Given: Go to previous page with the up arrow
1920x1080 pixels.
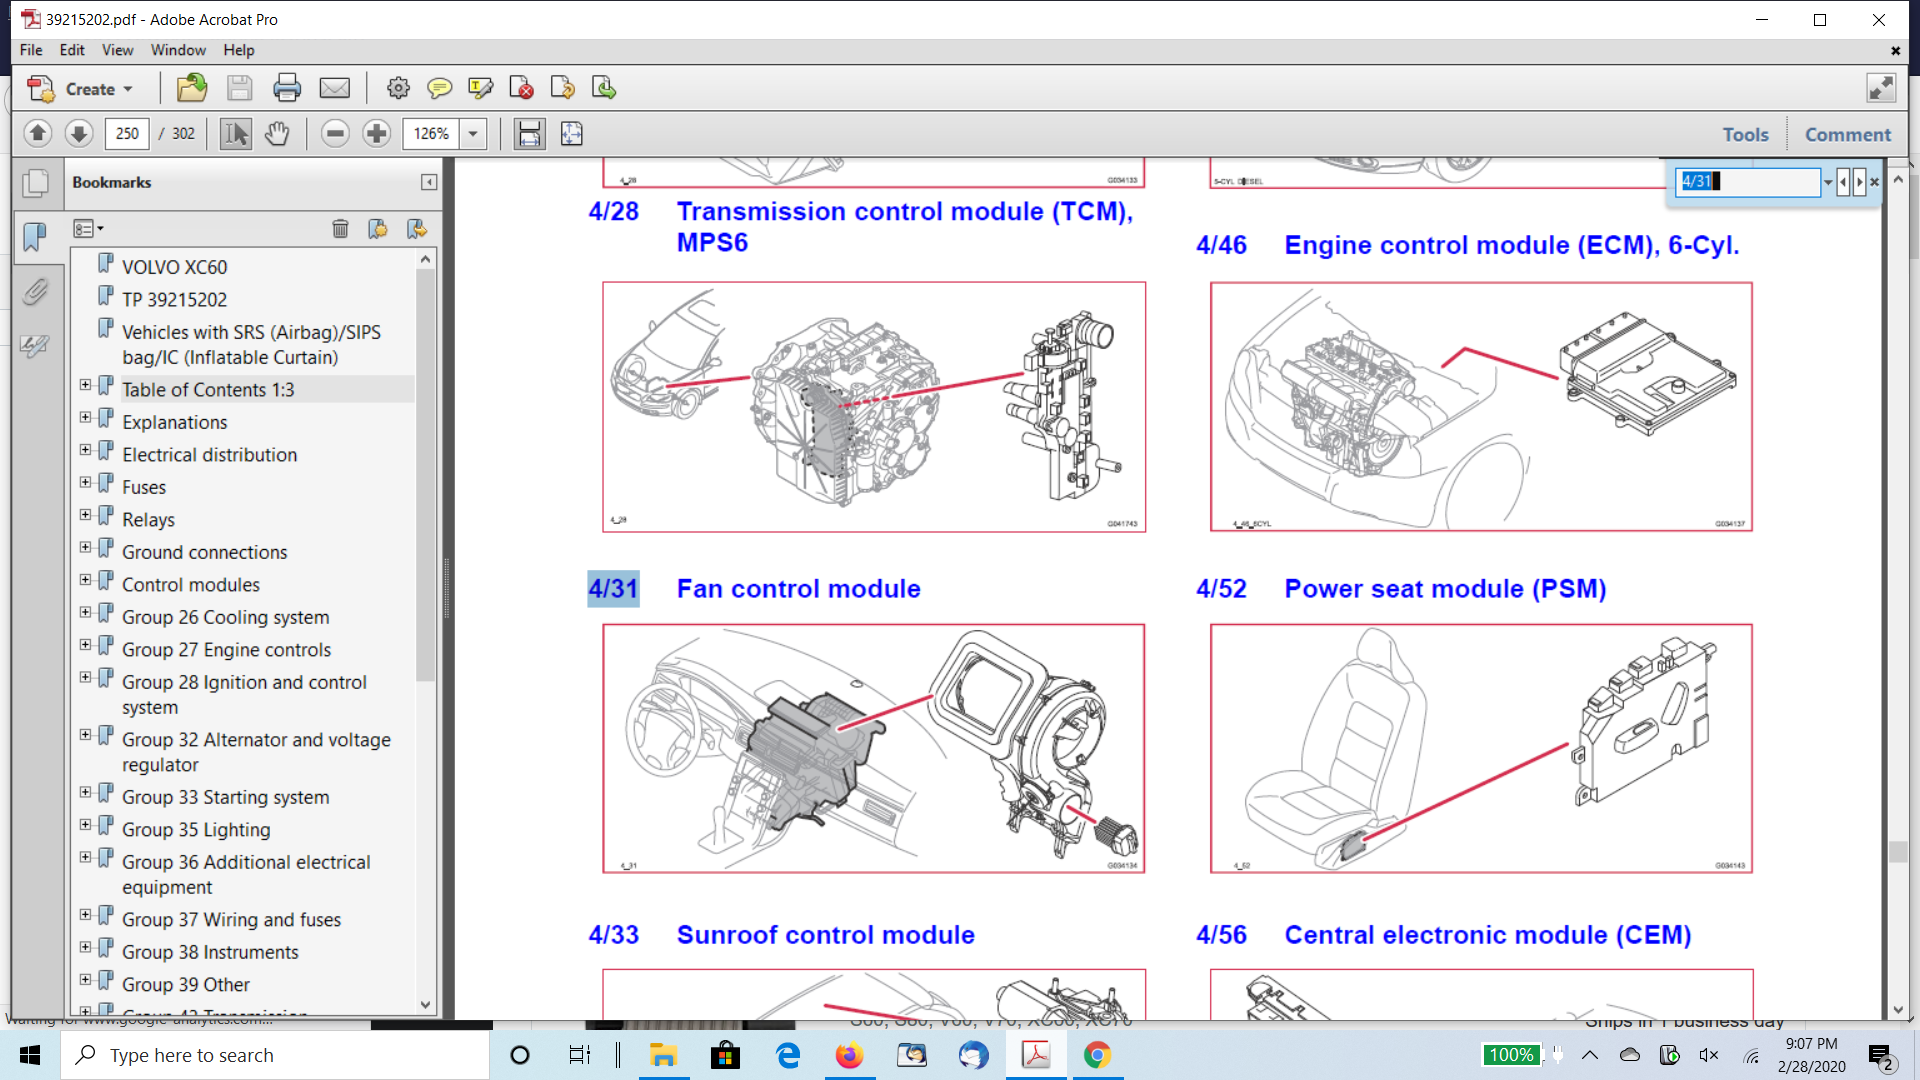Looking at the screenshot, I should [38, 133].
